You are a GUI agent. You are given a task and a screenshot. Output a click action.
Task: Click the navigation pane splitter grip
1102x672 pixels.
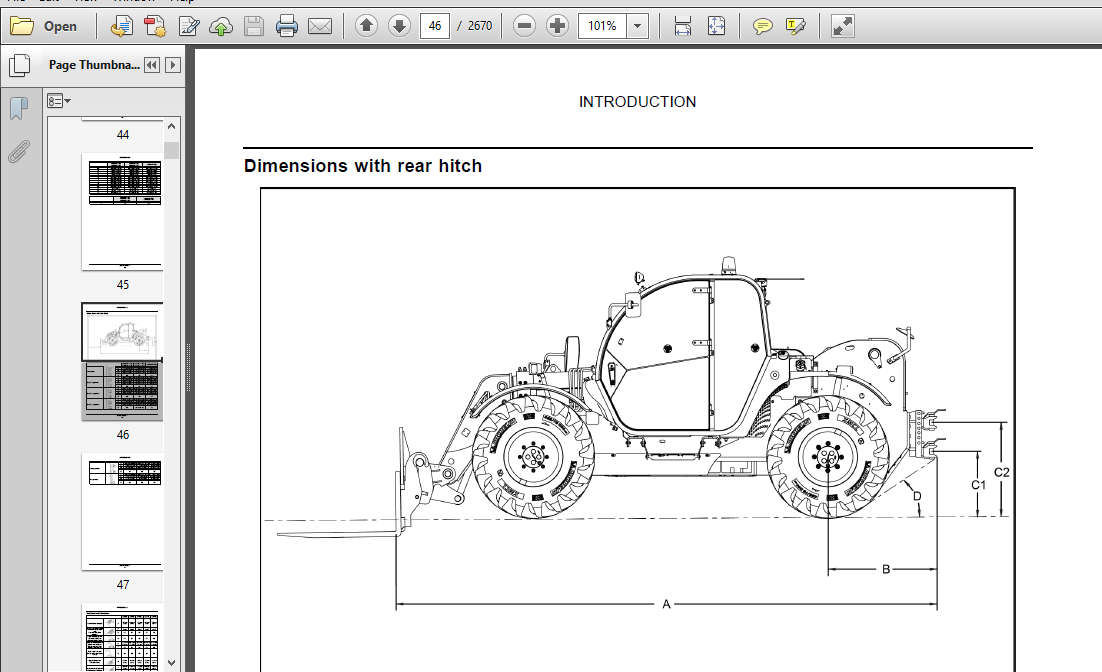click(x=188, y=368)
